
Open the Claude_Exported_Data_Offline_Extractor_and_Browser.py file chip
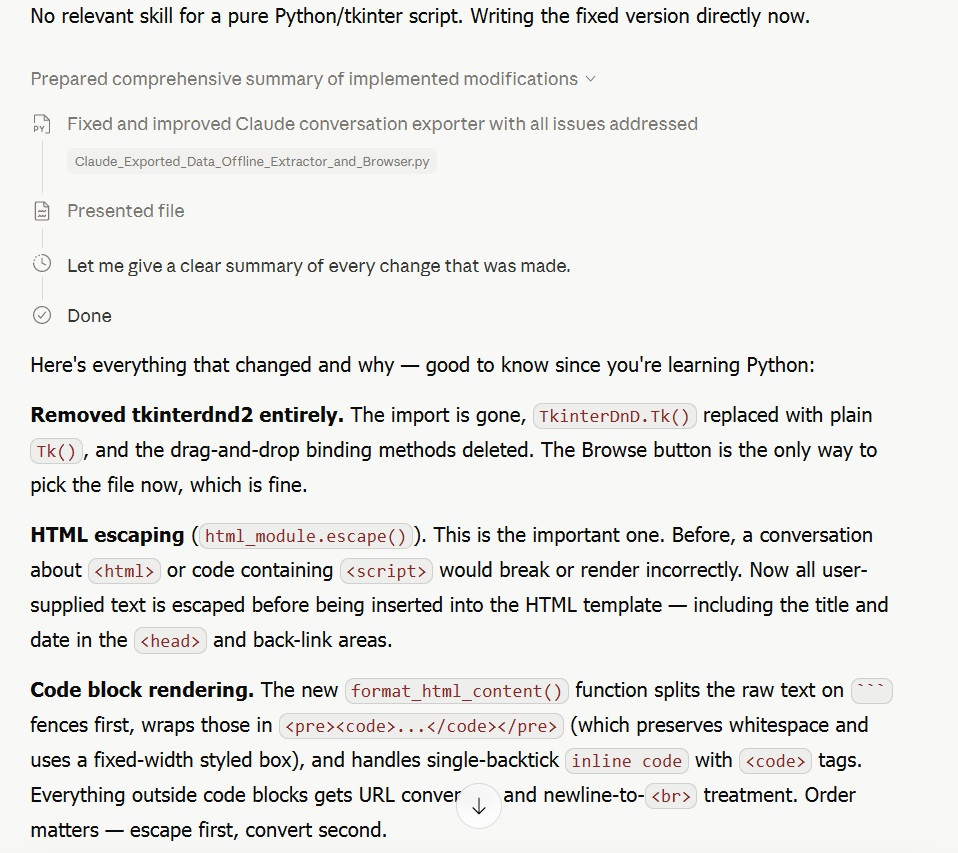[x=252, y=161]
